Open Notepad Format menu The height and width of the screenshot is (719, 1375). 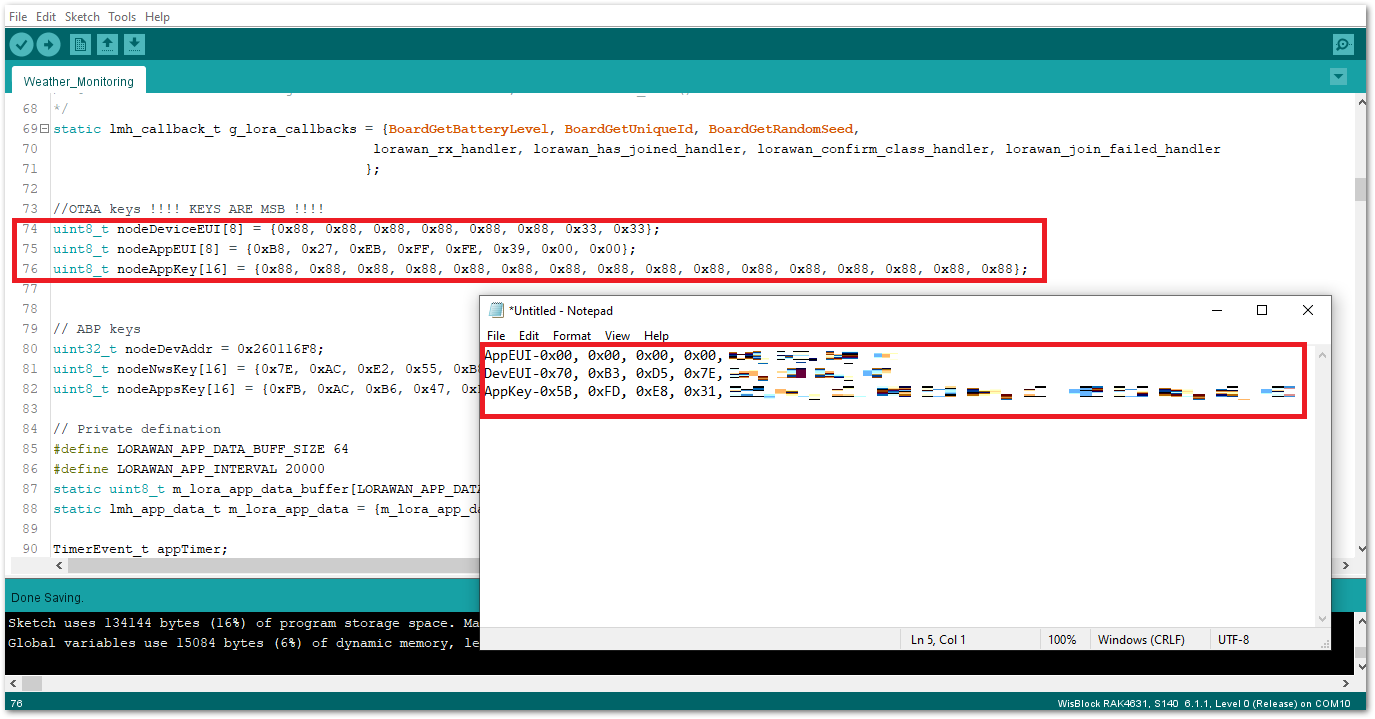point(572,336)
